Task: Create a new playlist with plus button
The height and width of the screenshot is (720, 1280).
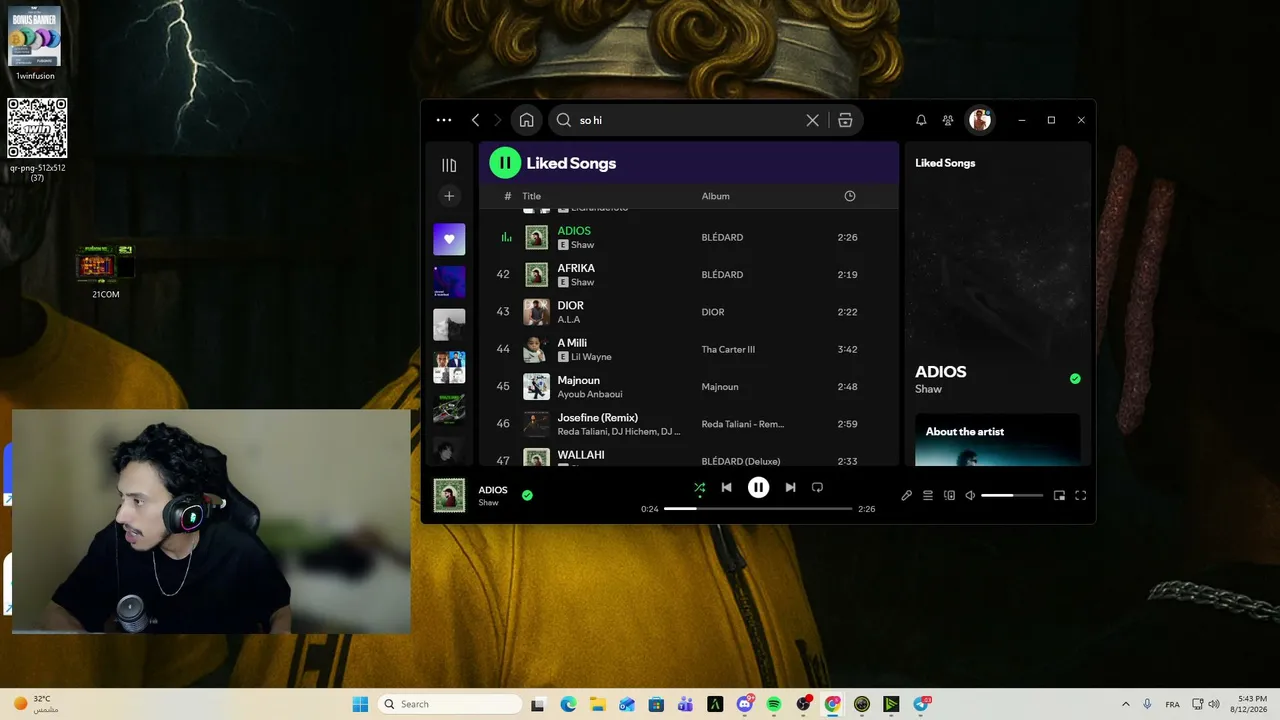Action: point(449,196)
